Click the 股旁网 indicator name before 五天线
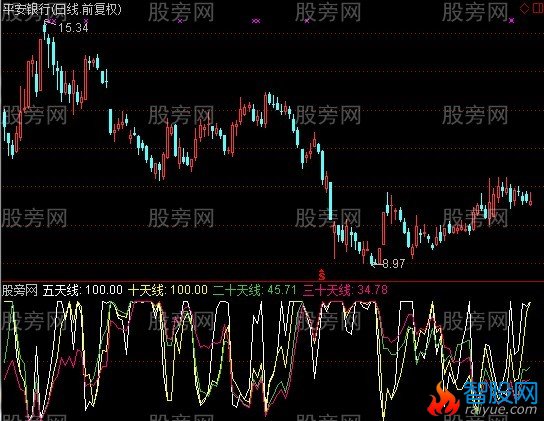The width and height of the screenshot is (544, 421). (19, 290)
